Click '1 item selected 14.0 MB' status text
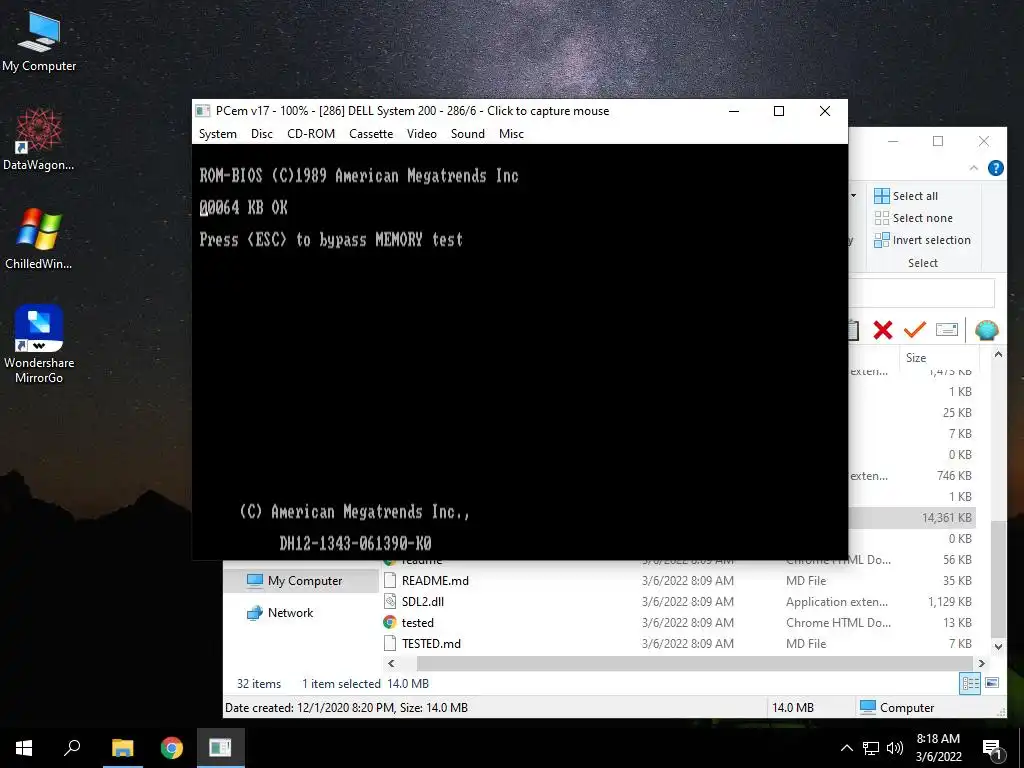The height and width of the screenshot is (768, 1024). point(365,684)
